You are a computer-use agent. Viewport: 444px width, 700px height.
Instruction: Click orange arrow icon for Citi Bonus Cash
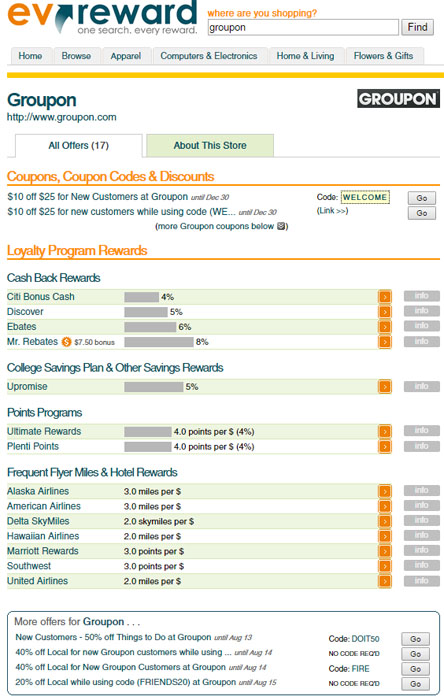385,296
